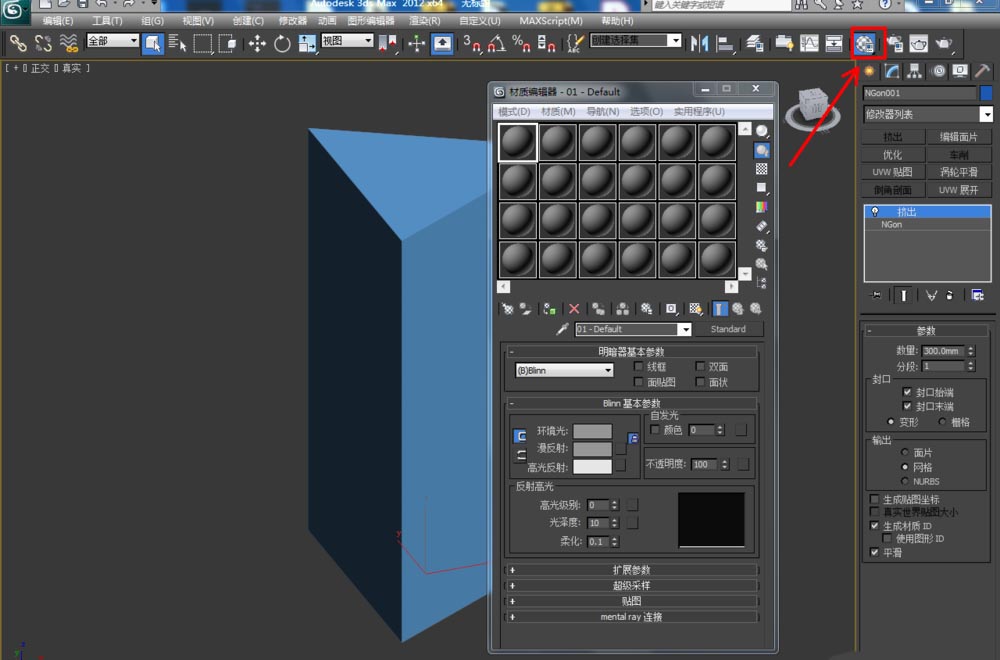The width and height of the screenshot is (1000, 660).
Task: Click the Rotate tool icon
Action: 282,43
